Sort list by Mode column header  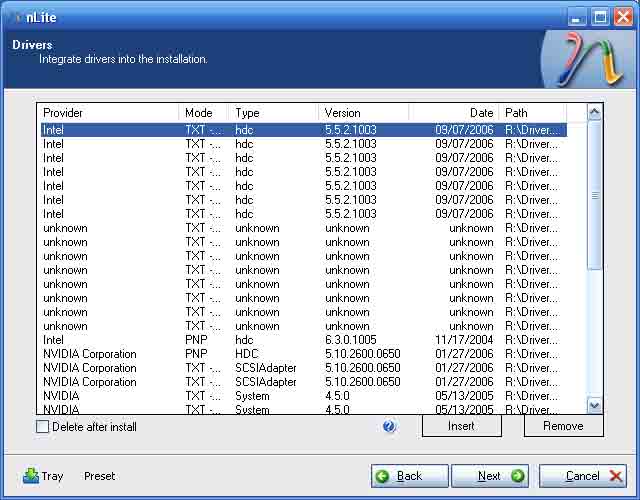(x=202, y=113)
